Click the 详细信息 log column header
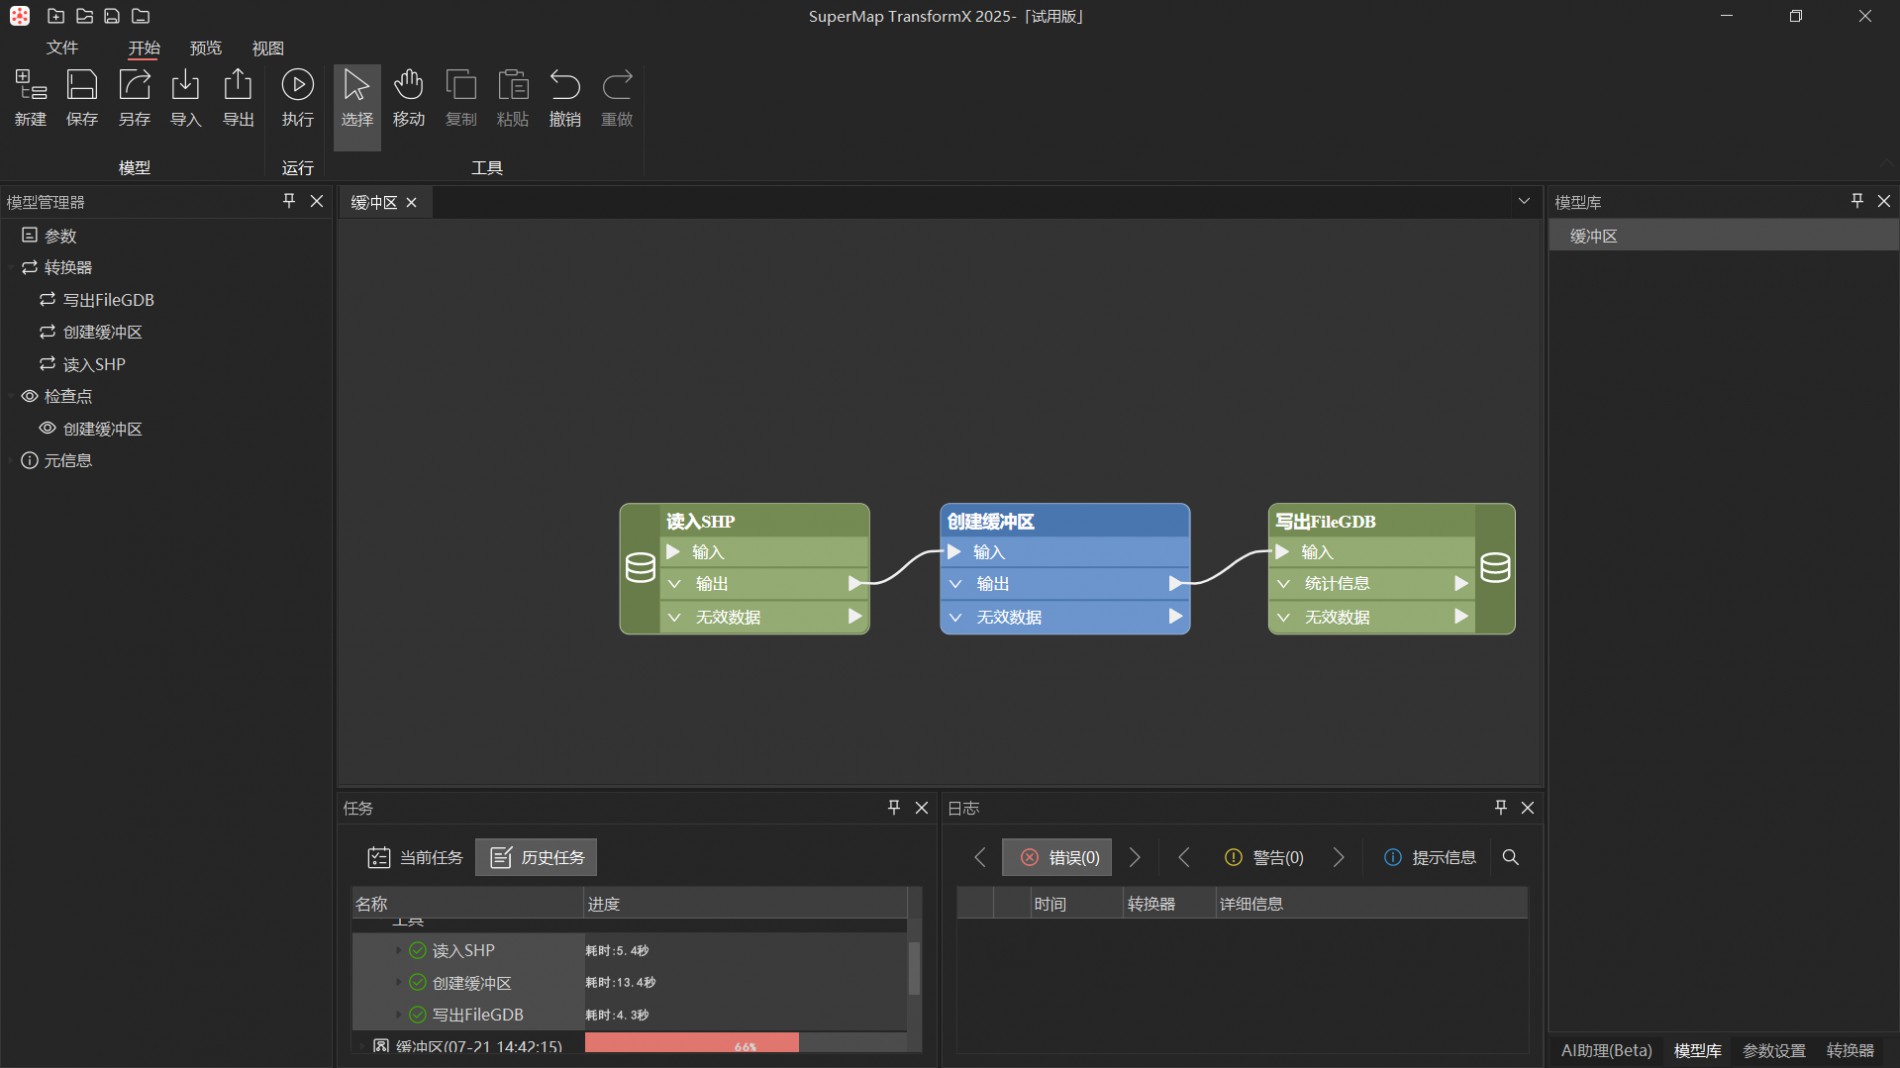The image size is (1900, 1068). 1371,904
